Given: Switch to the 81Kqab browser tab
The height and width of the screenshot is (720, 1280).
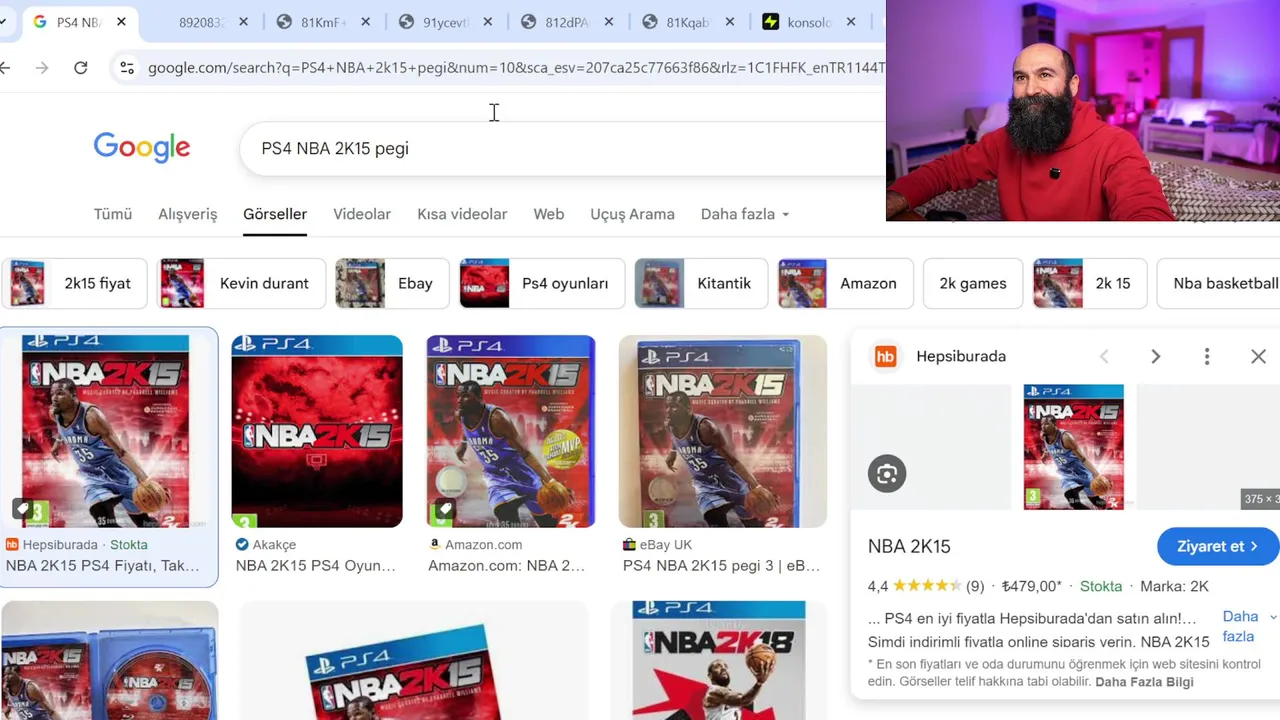Looking at the screenshot, I should 687,22.
